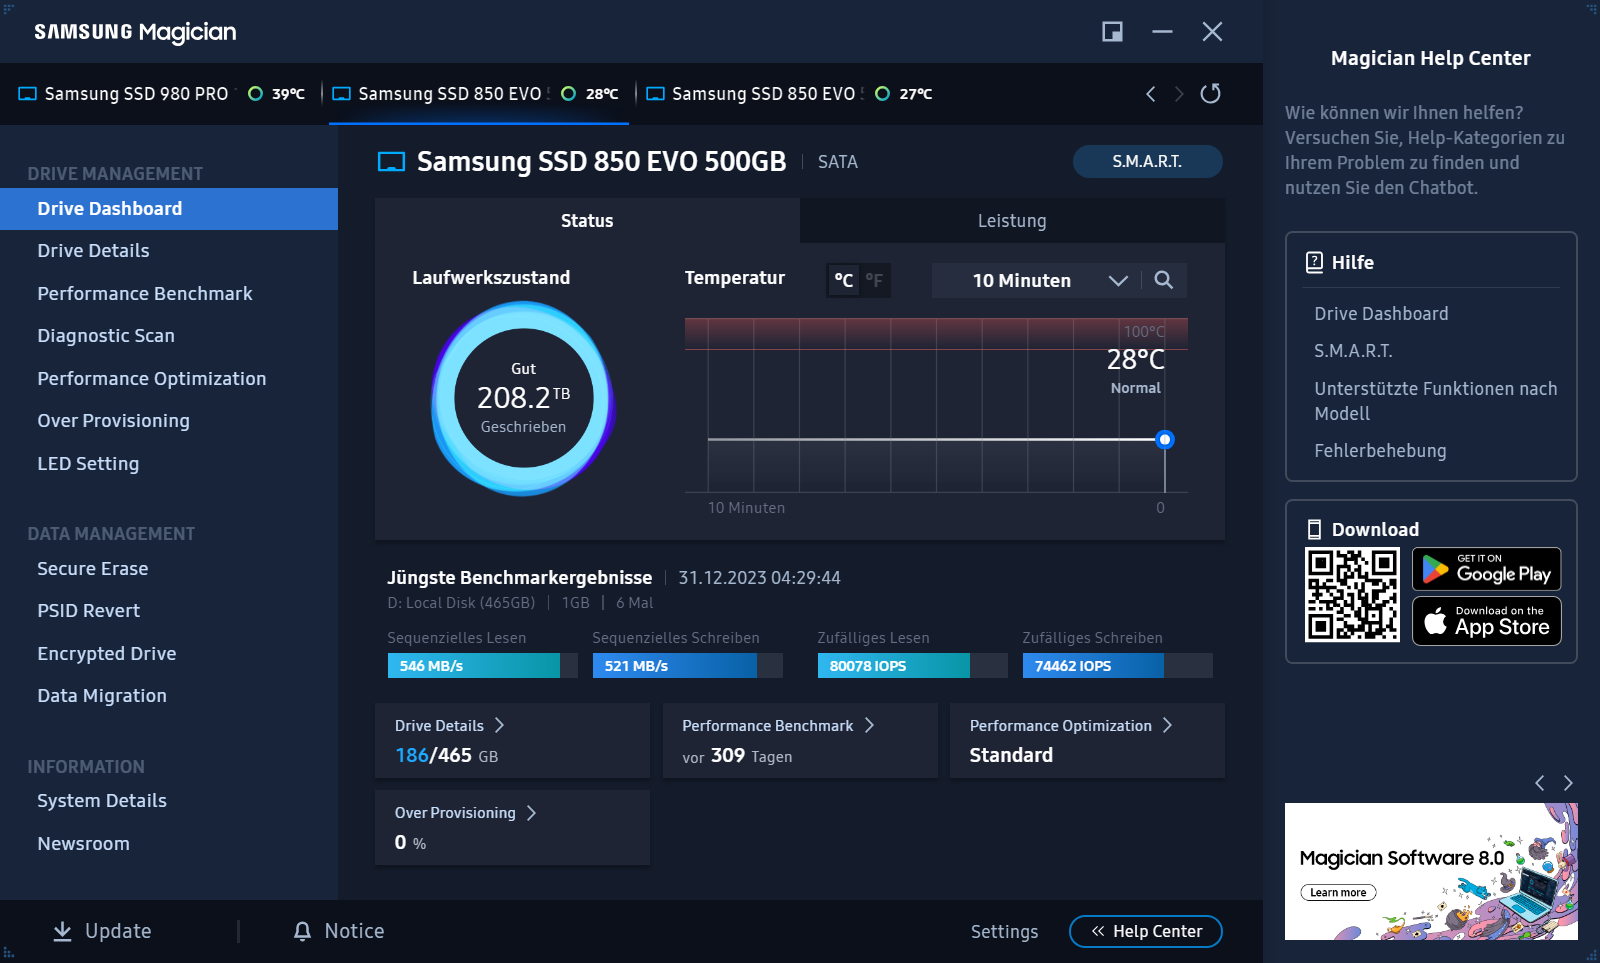The height and width of the screenshot is (963, 1600).
Task: Click the Download section phone icon
Action: click(x=1314, y=529)
